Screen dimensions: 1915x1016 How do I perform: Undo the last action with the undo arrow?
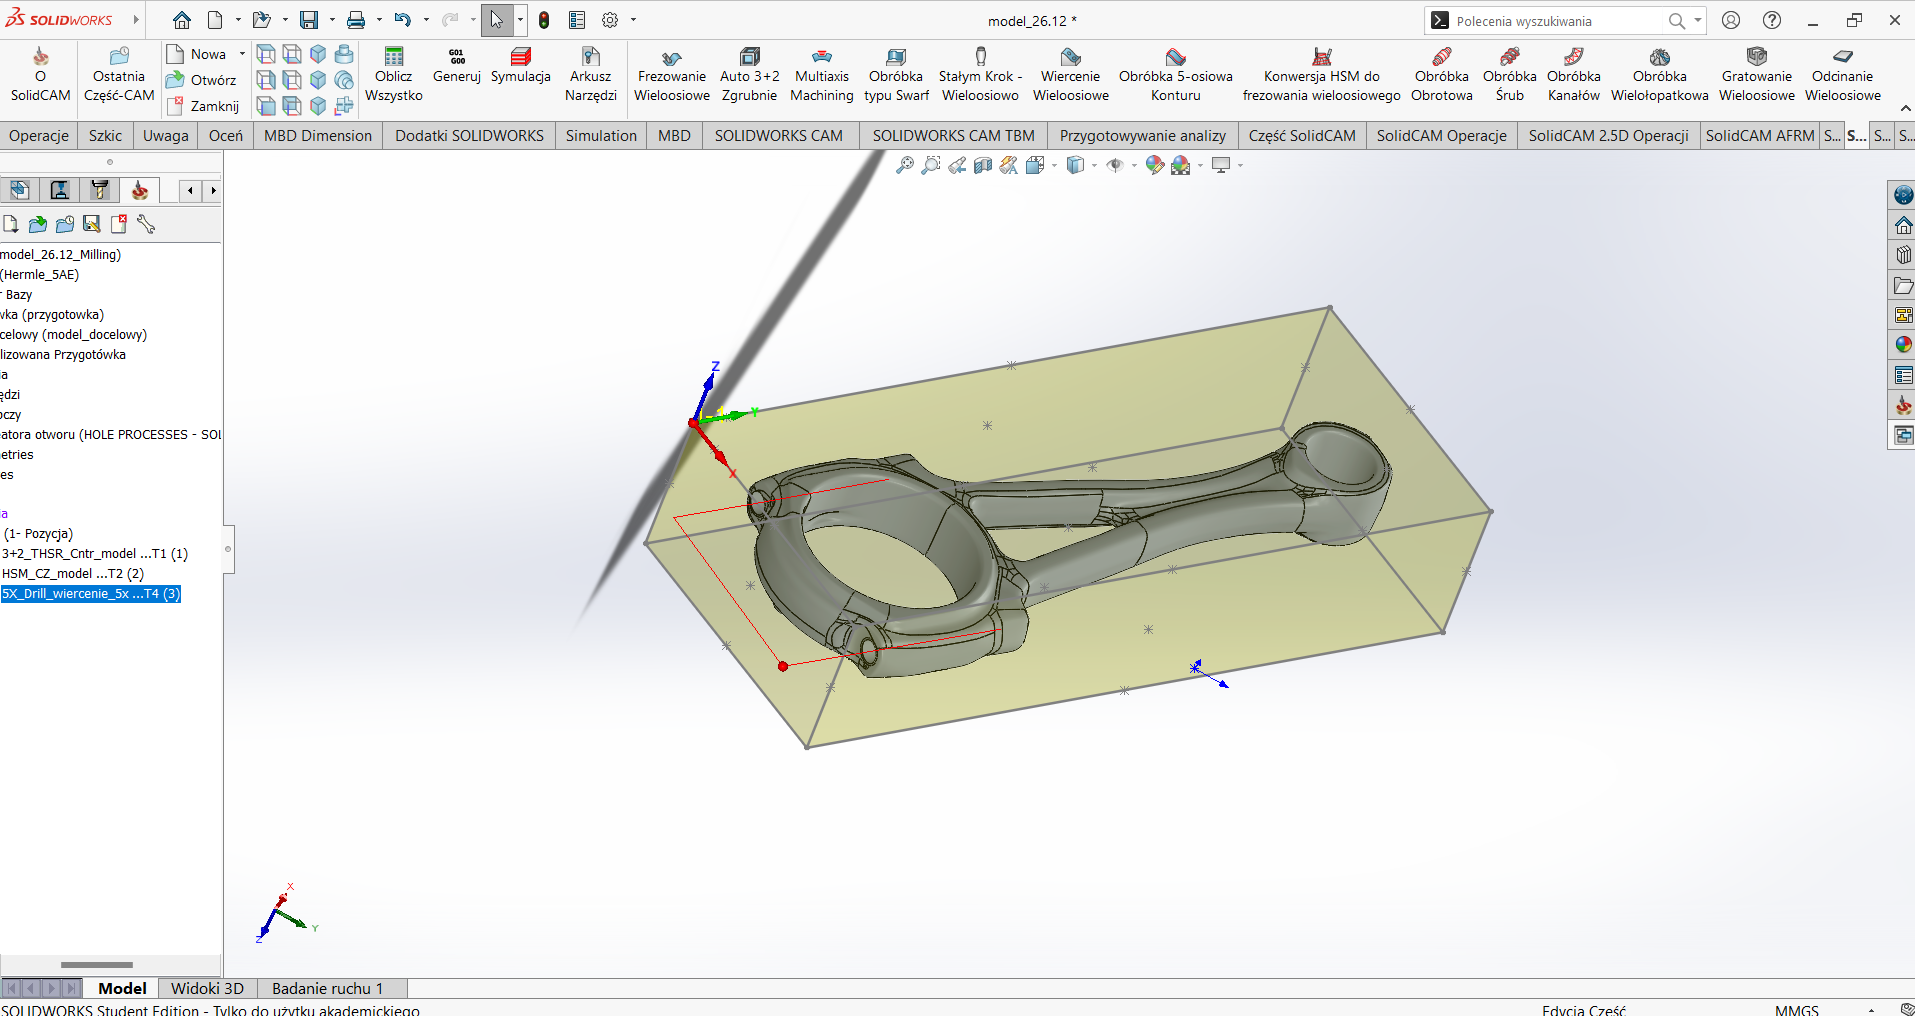pos(402,20)
